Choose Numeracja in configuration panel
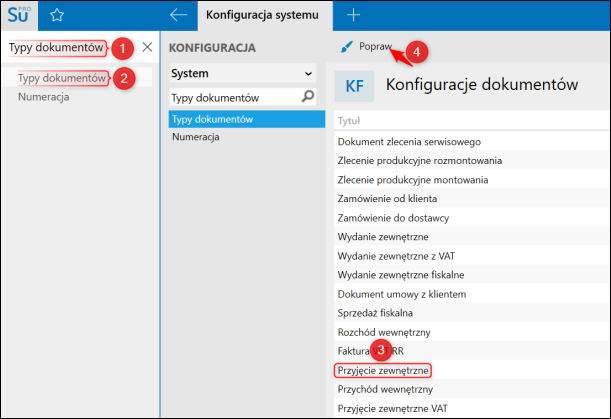611x419 pixels. (x=196, y=137)
